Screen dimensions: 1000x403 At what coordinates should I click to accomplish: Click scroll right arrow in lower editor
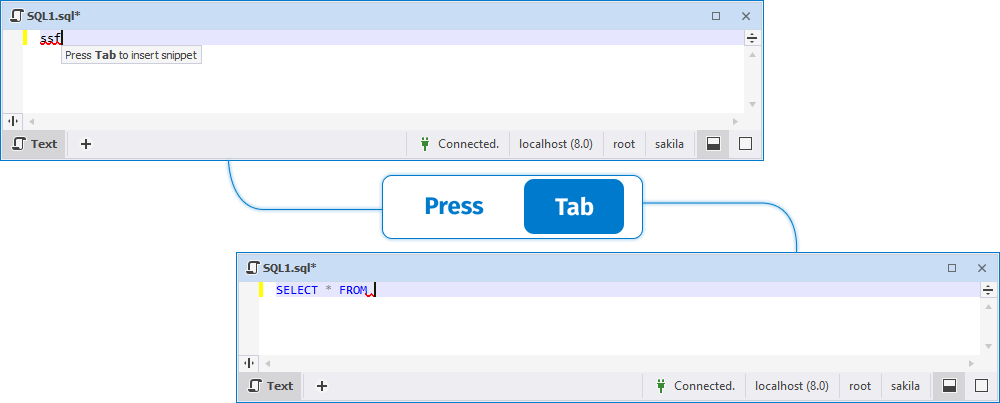point(971,363)
